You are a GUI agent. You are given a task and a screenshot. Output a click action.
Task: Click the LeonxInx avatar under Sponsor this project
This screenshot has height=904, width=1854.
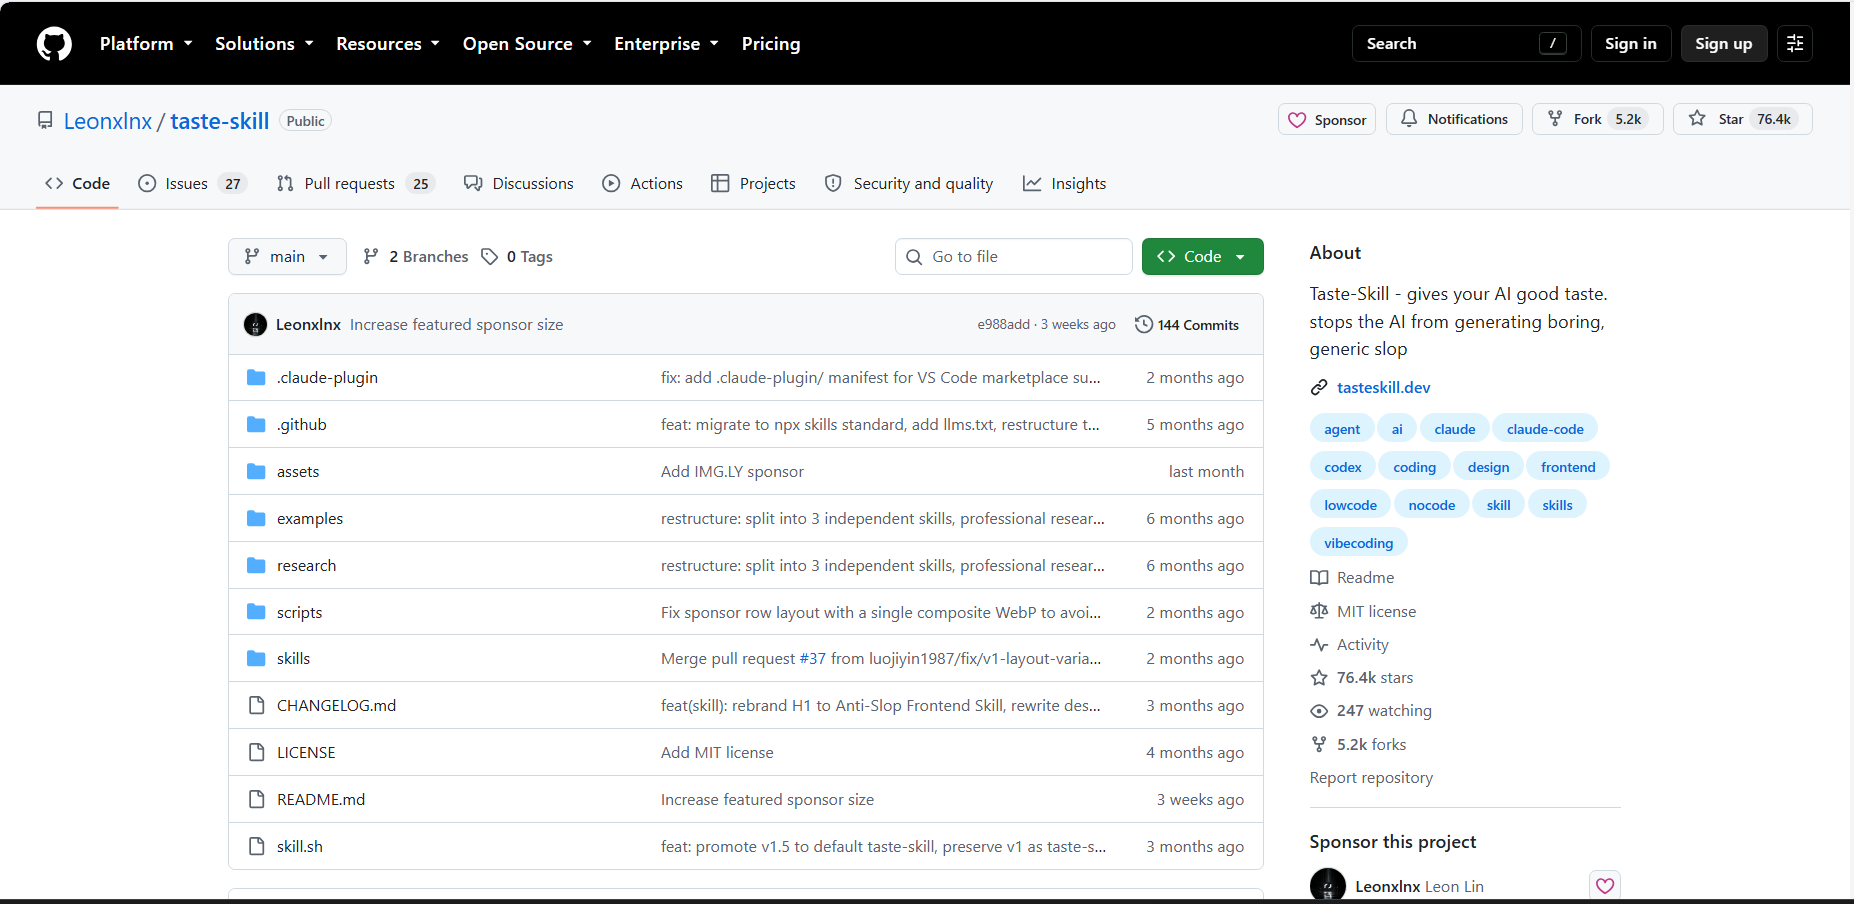1328,886
